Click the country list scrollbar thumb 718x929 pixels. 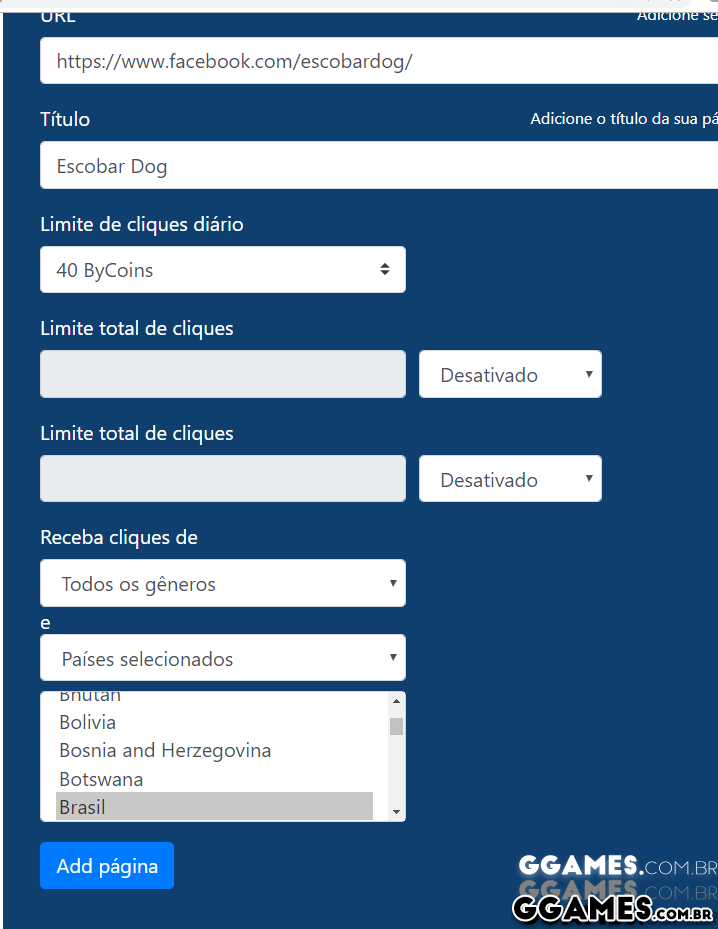[397, 726]
